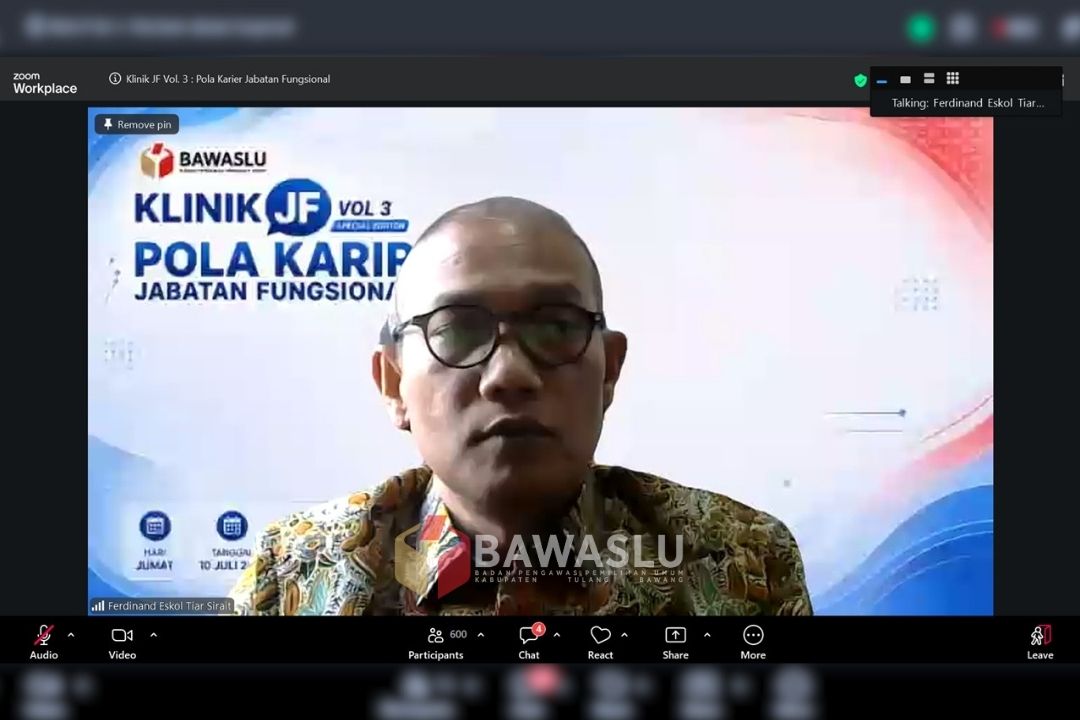
Task: Switch to the grid gallery view icon
Action: [953, 79]
